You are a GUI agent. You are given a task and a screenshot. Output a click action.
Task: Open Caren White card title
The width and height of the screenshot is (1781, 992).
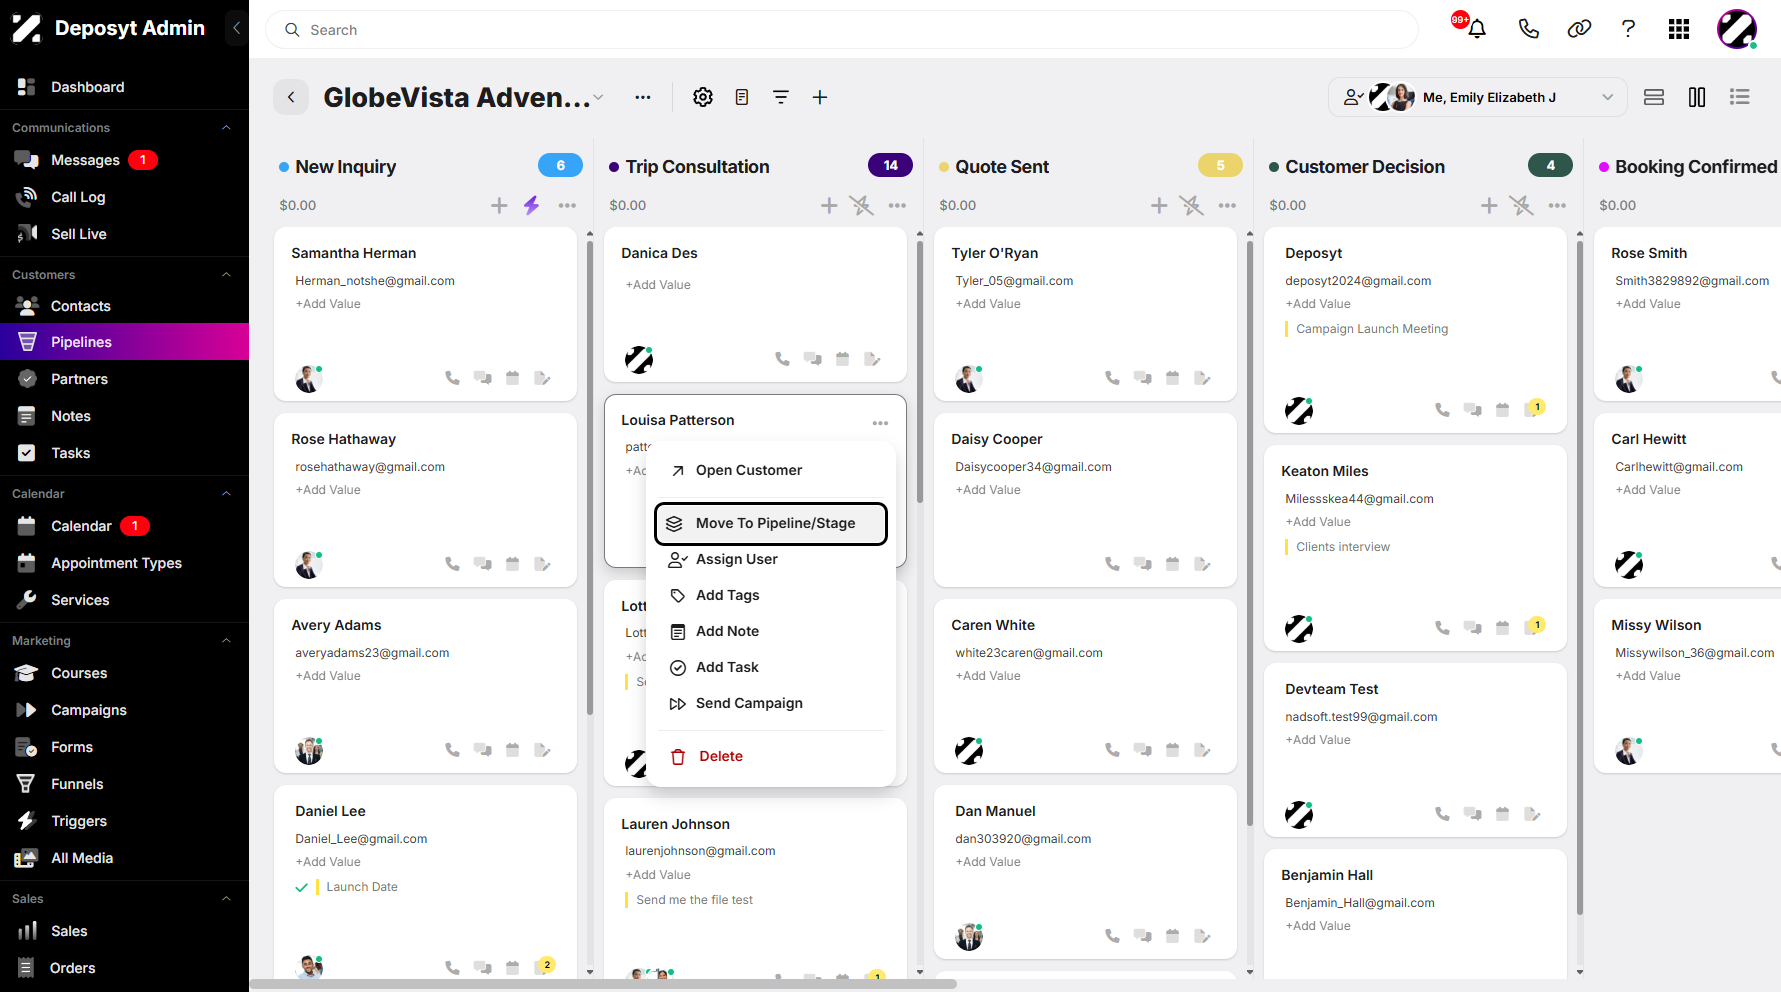(x=993, y=625)
